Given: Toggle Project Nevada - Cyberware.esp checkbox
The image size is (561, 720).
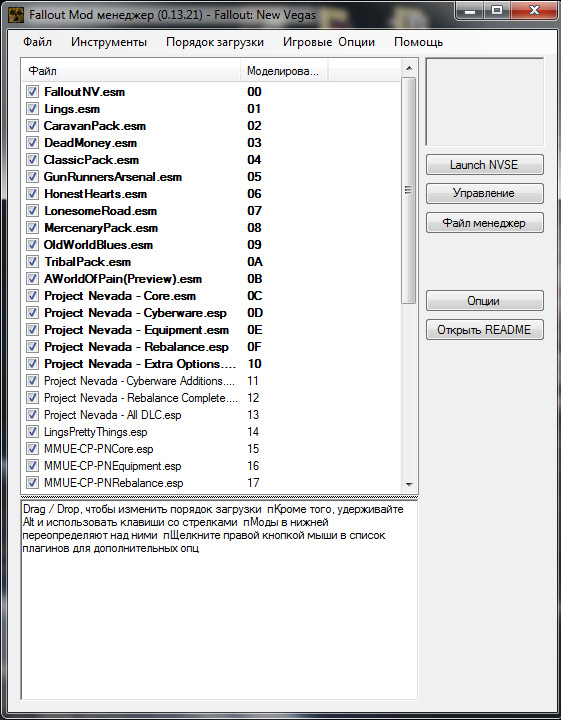Looking at the screenshot, I should [x=32, y=313].
